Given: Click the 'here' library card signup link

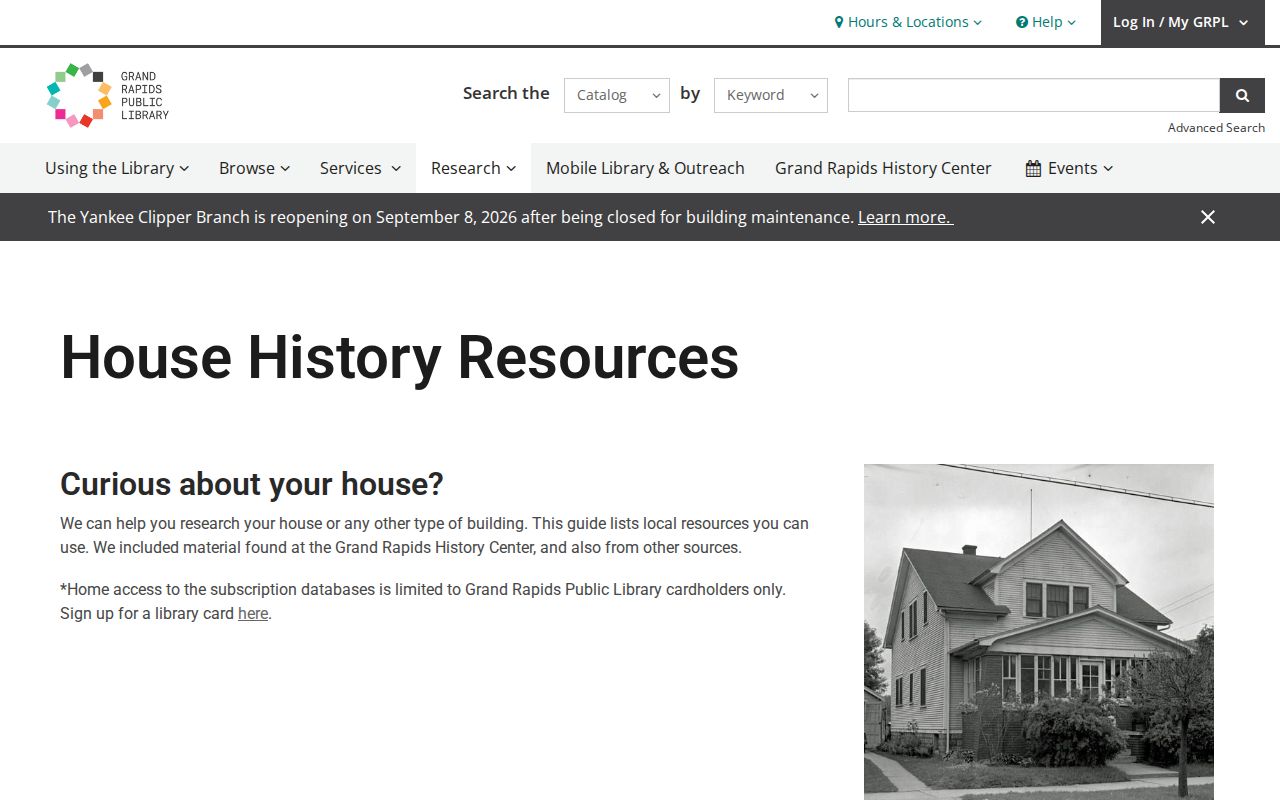Looking at the screenshot, I should click(x=253, y=613).
